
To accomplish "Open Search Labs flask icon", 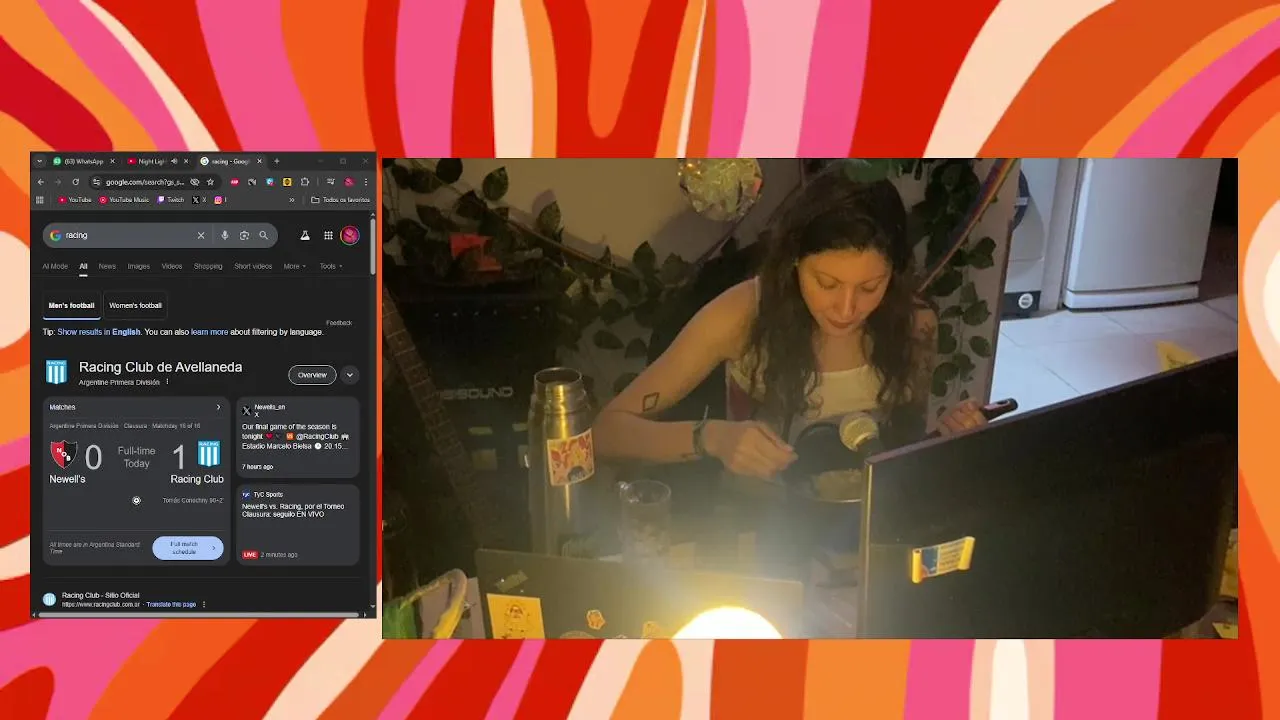I will coord(305,235).
